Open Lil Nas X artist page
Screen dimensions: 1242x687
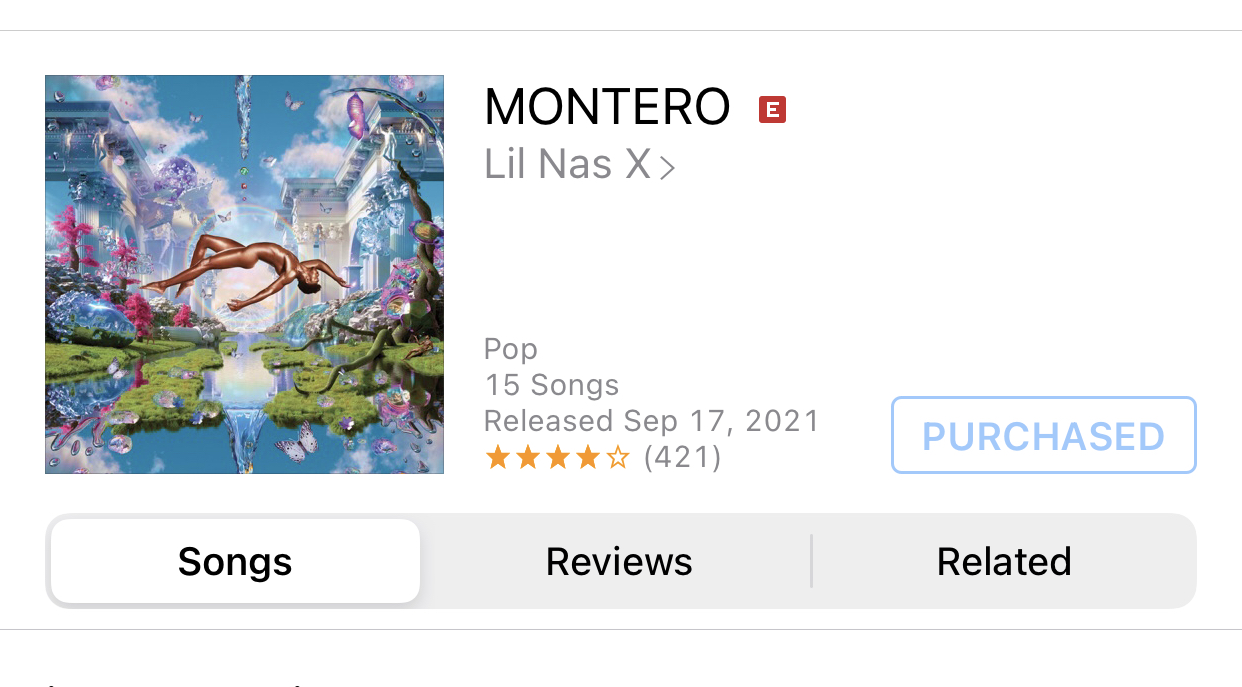568,164
